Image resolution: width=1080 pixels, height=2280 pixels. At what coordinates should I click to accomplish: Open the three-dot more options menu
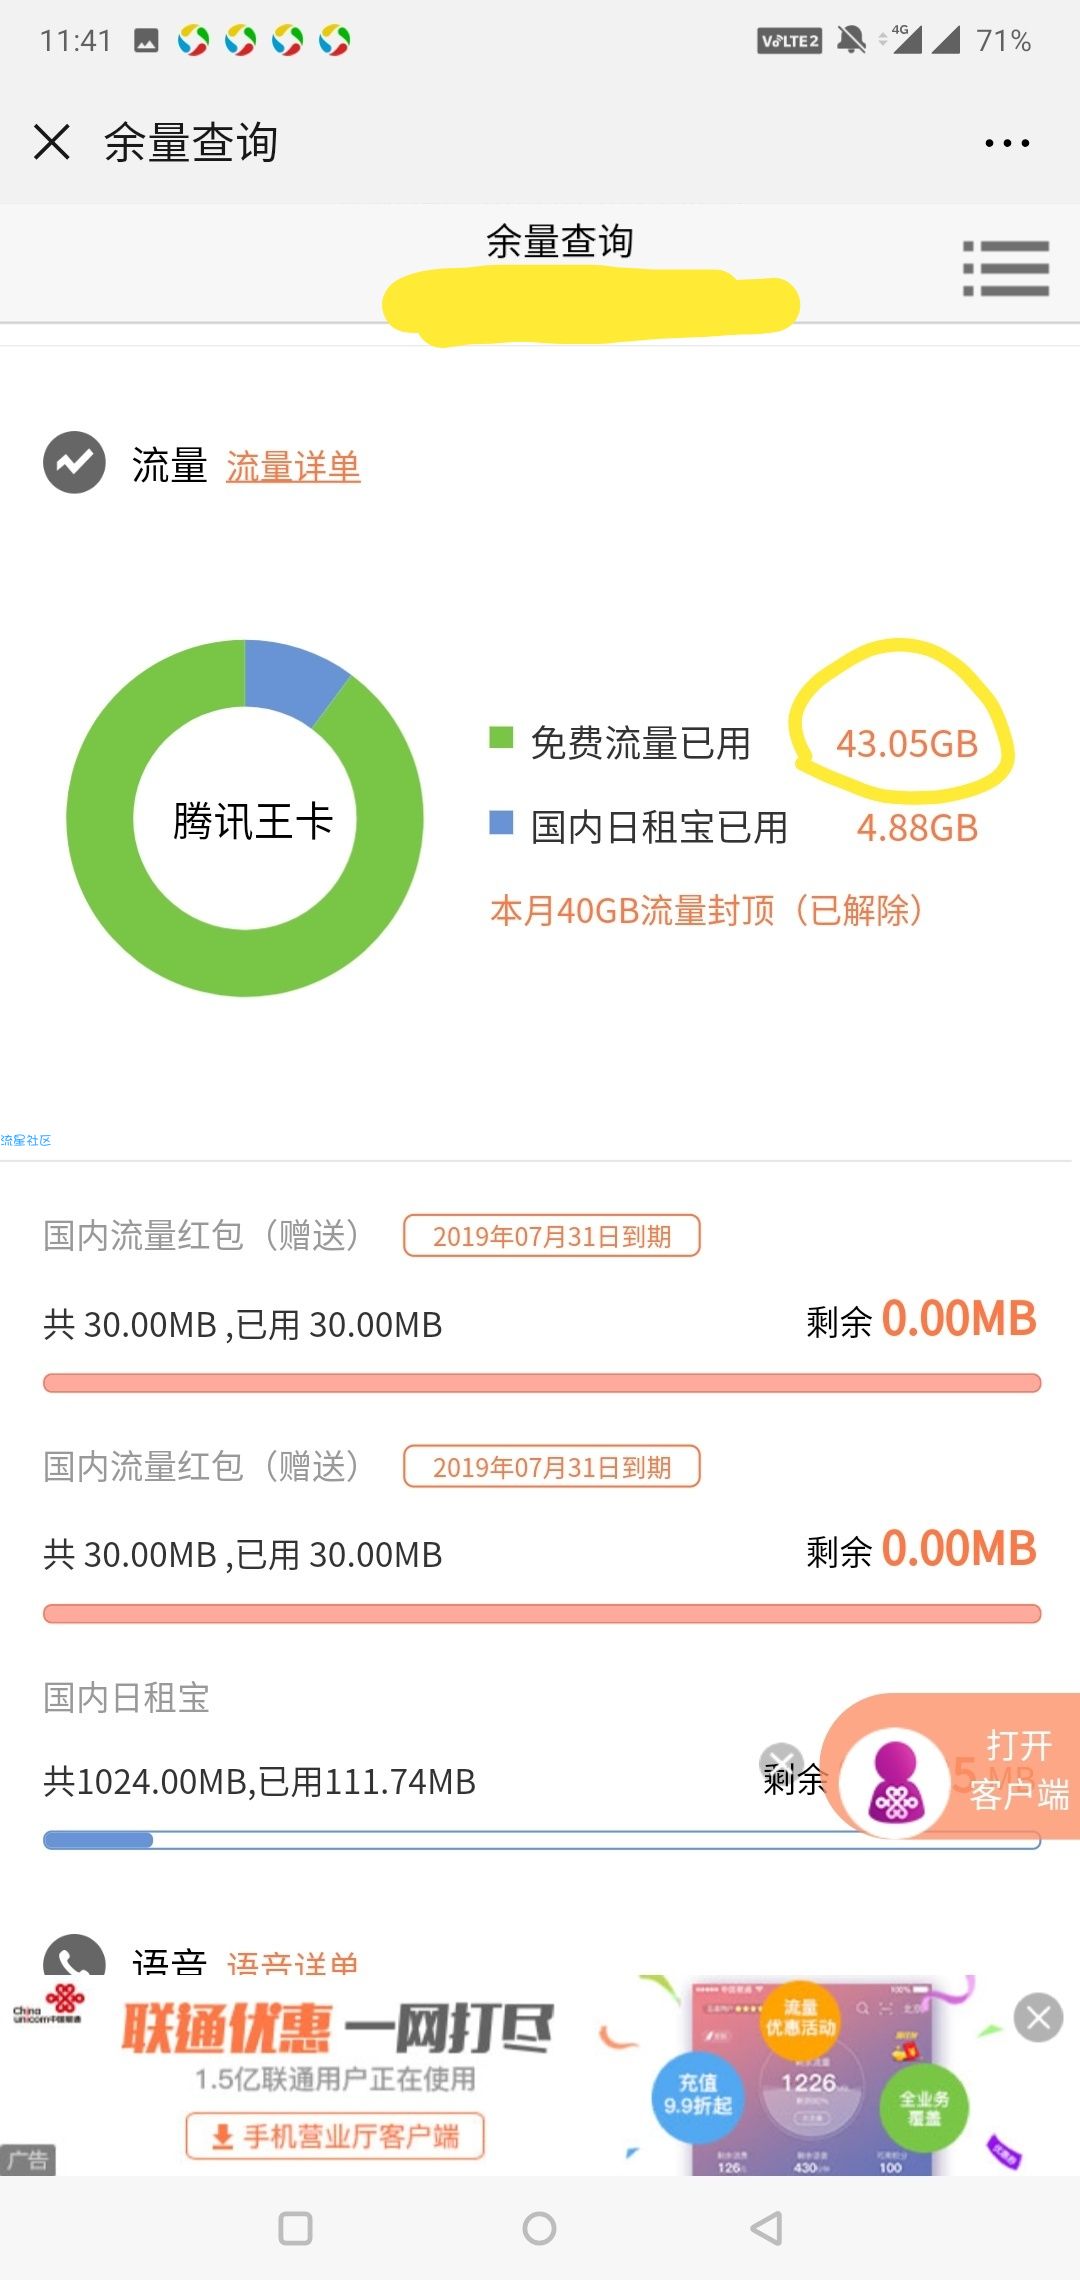click(1007, 143)
